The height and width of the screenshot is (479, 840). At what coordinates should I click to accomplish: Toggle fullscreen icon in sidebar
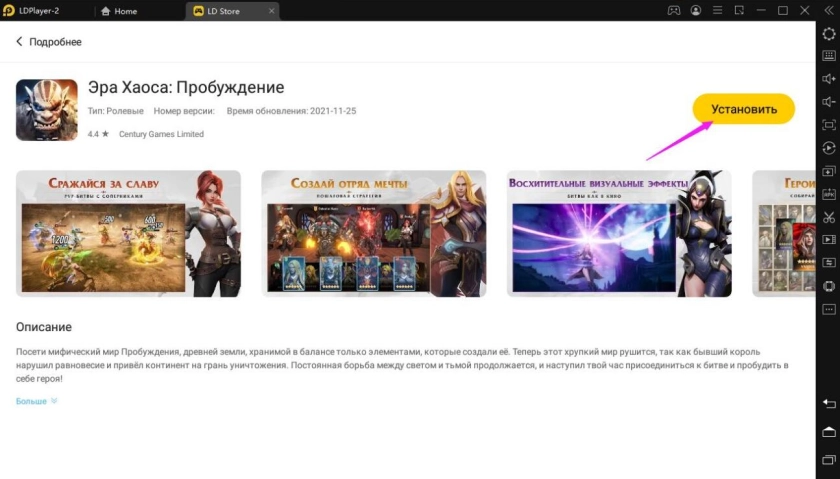click(x=829, y=125)
